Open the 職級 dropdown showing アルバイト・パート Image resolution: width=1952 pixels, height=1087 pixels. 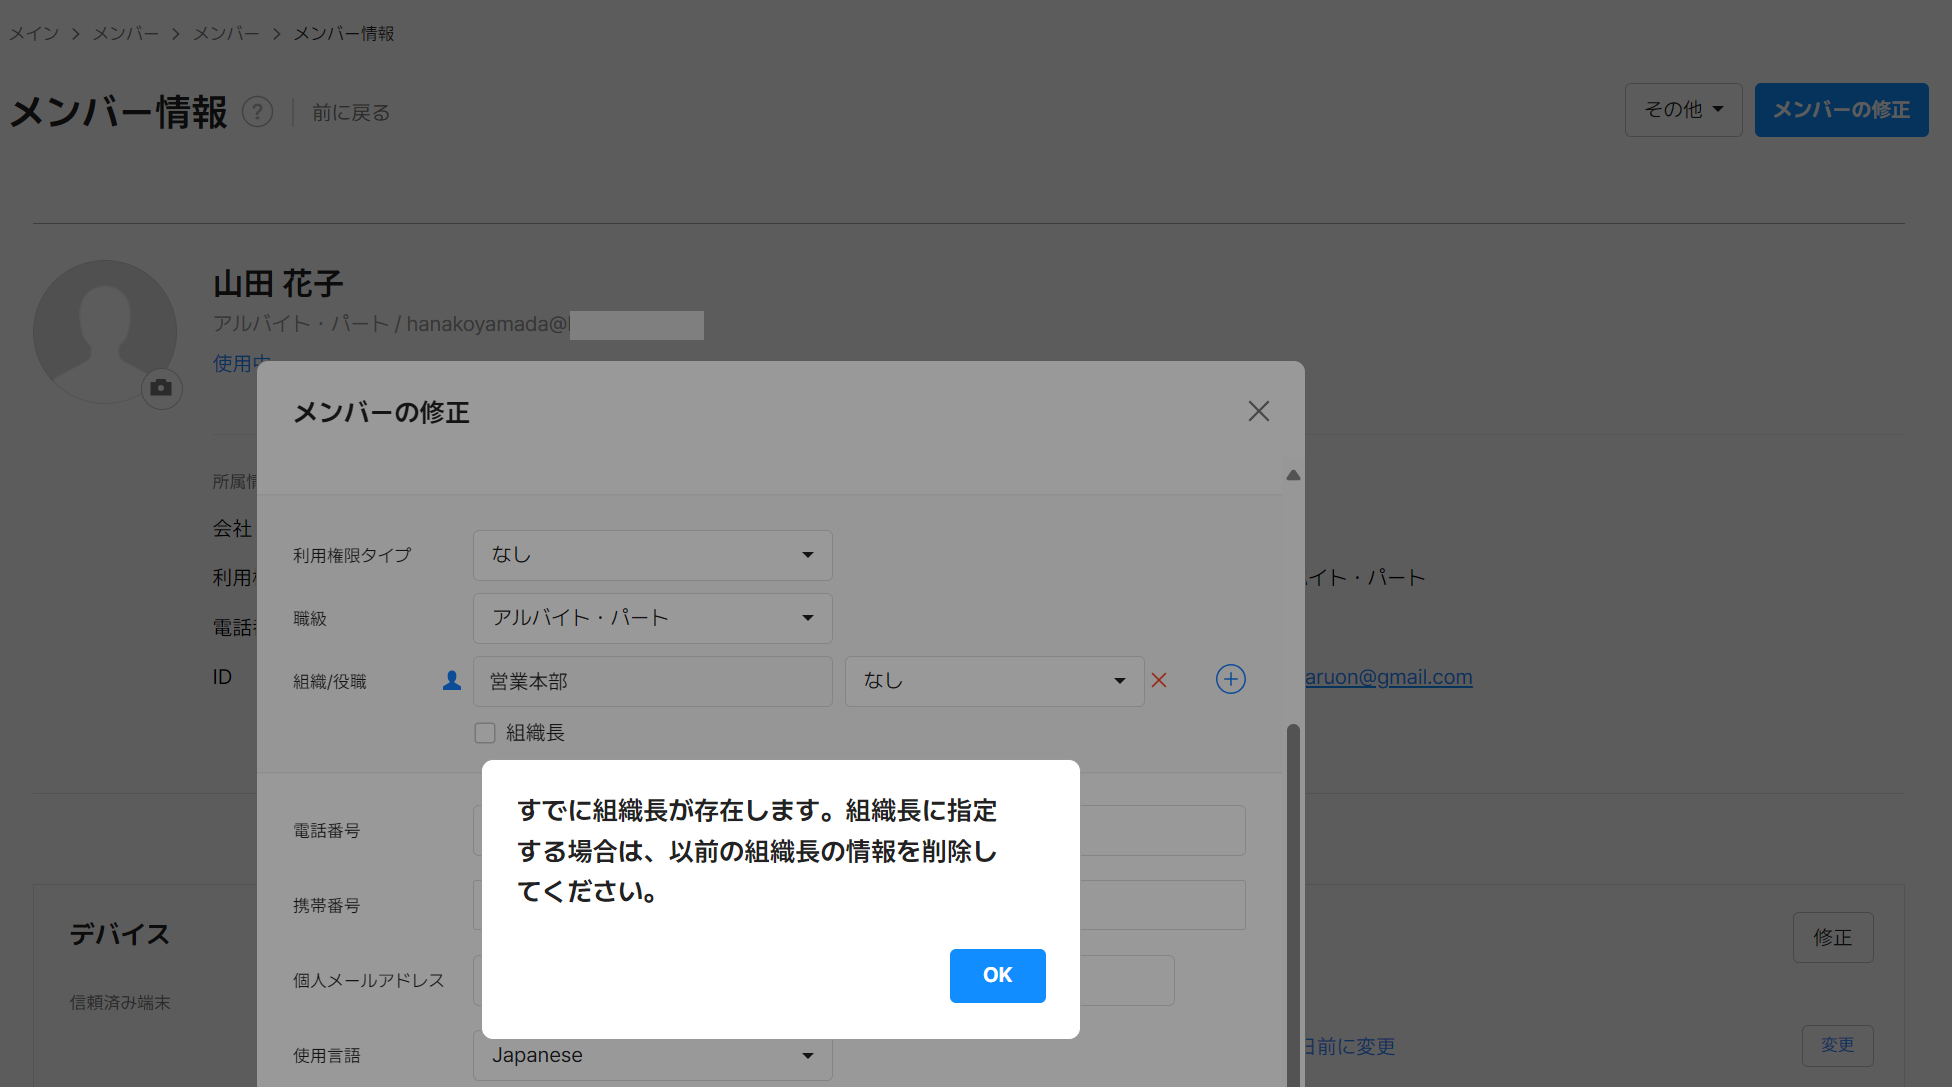click(652, 618)
